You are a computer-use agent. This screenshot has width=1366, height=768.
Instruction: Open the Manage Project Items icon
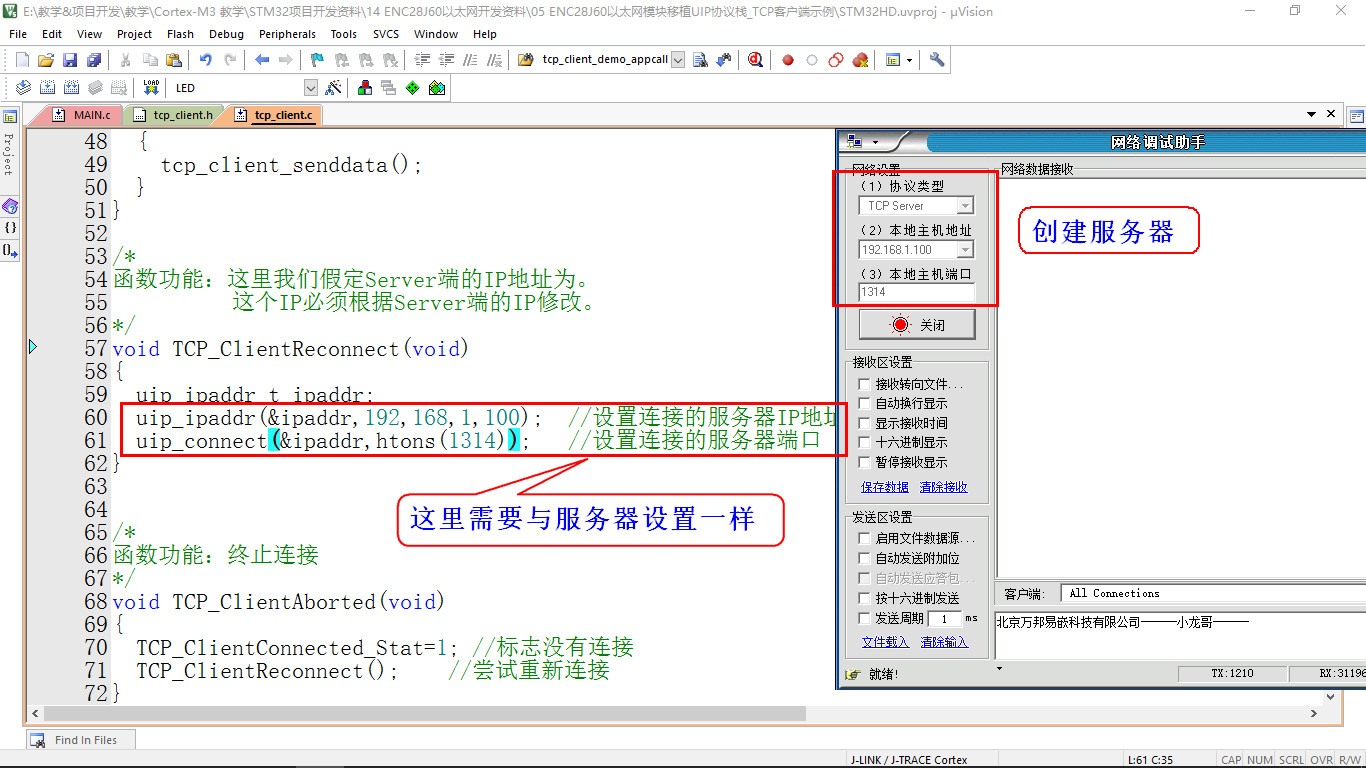click(365, 88)
